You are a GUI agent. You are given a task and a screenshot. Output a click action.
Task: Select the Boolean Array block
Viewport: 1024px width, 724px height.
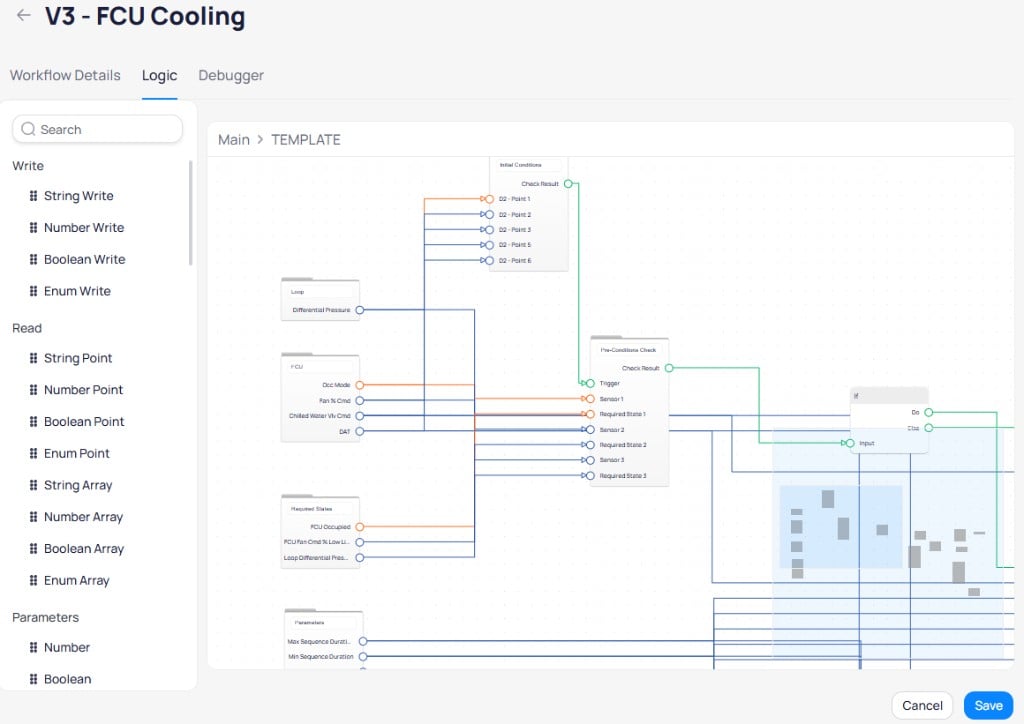point(84,548)
